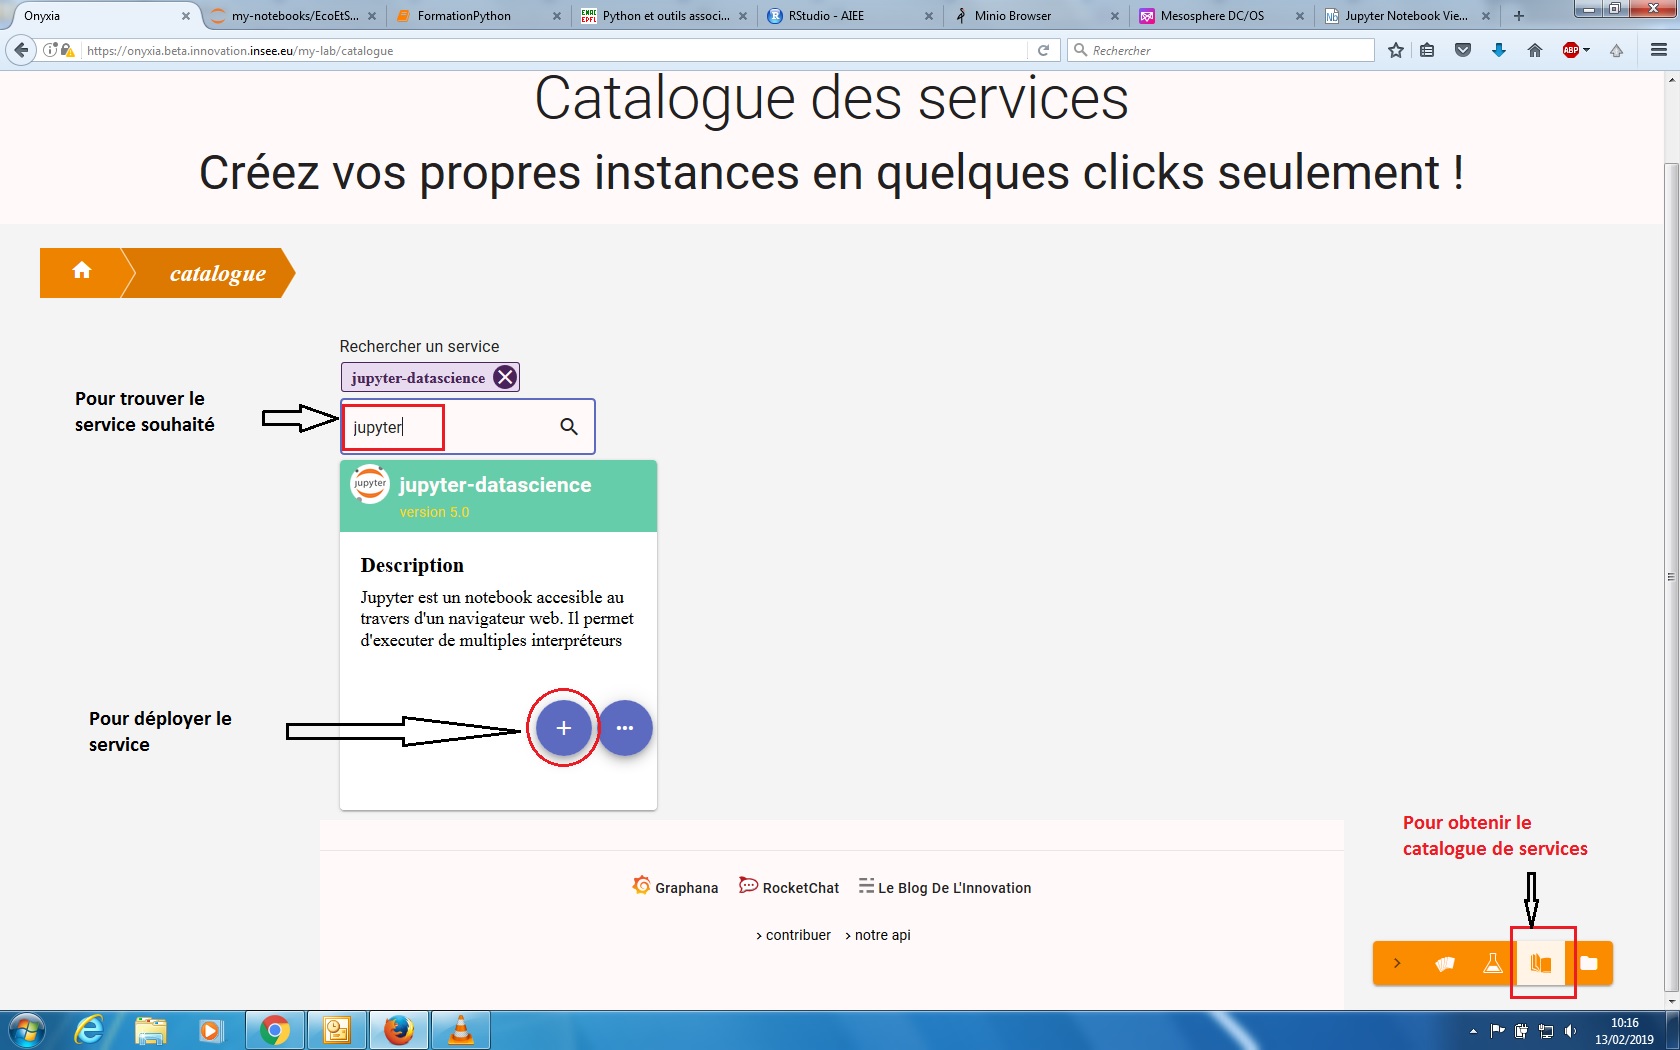Remove the jupyter-datascience search tag

coord(505,377)
